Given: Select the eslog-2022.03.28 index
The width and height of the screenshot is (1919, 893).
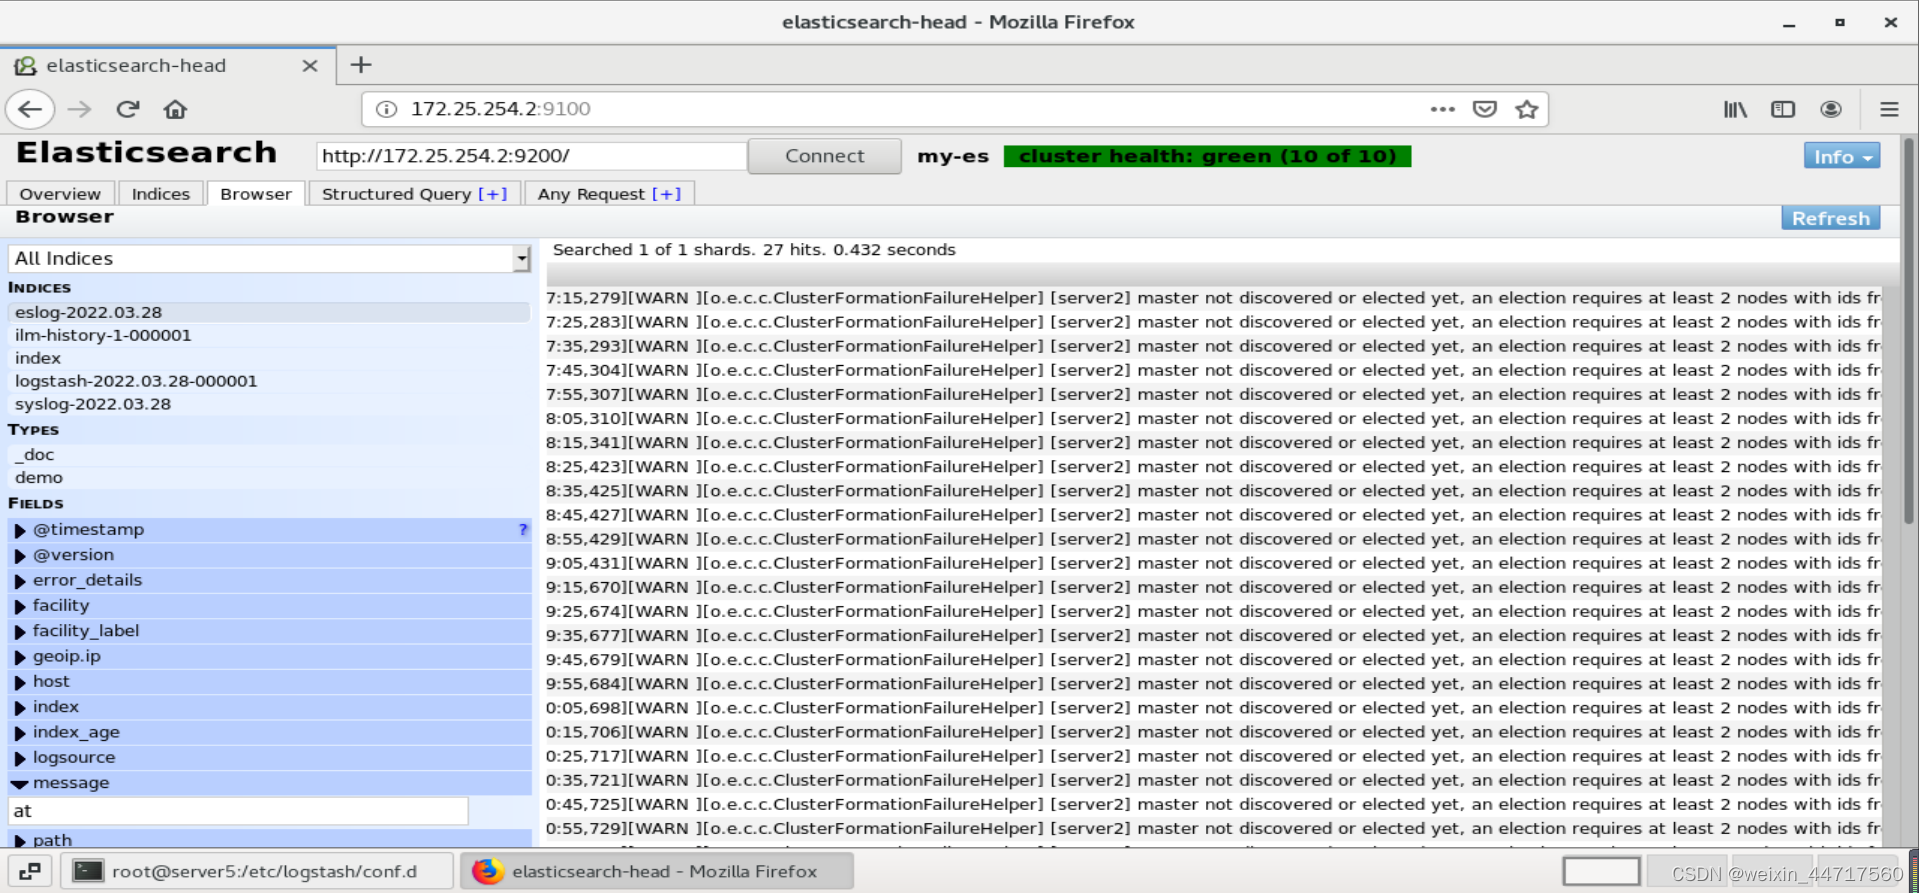Looking at the screenshot, I should tap(269, 312).
